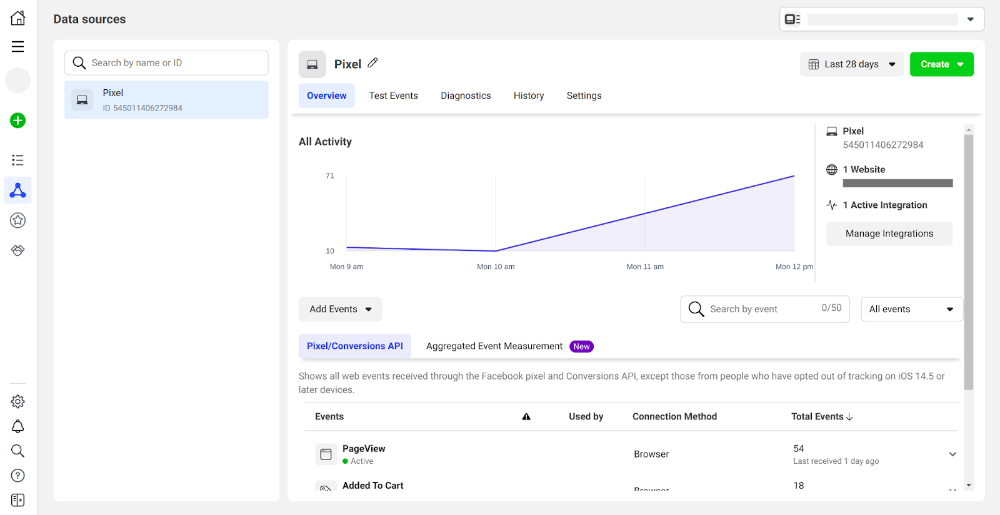This screenshot has width=1000, height=515.
Task: Click the Search by event field
Action: (760, 309)
